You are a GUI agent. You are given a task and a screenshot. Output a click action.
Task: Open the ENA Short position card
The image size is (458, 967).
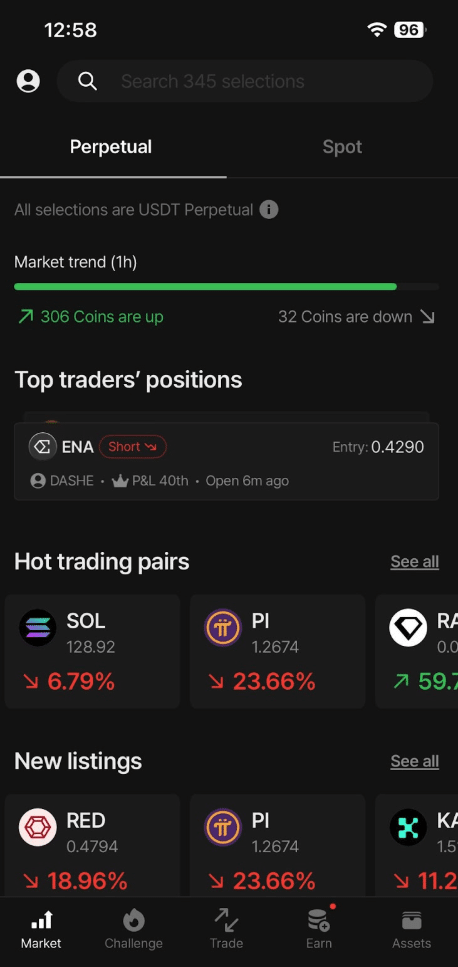(227, 461)
